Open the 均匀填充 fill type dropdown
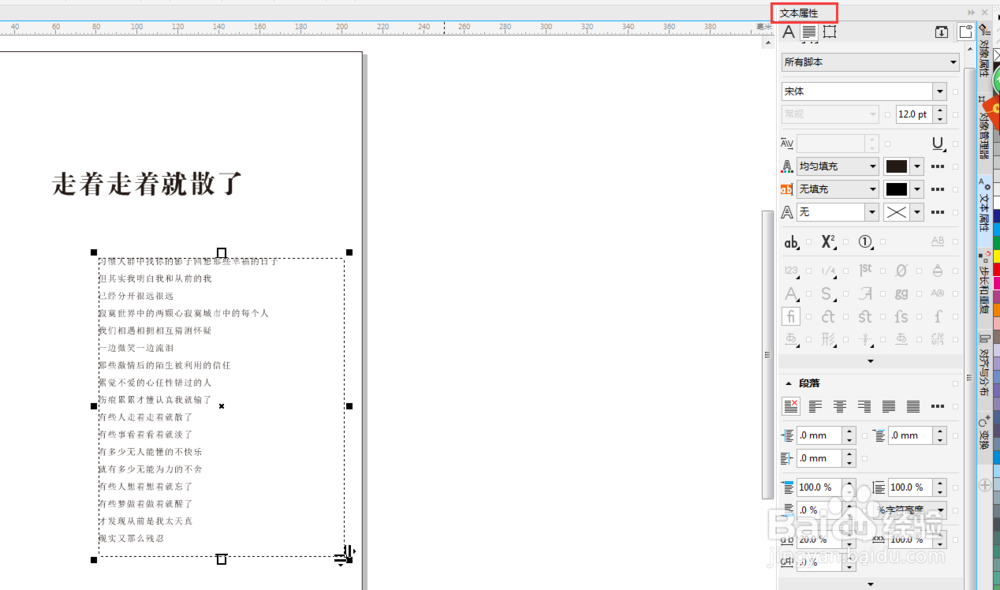 point(837,166)
